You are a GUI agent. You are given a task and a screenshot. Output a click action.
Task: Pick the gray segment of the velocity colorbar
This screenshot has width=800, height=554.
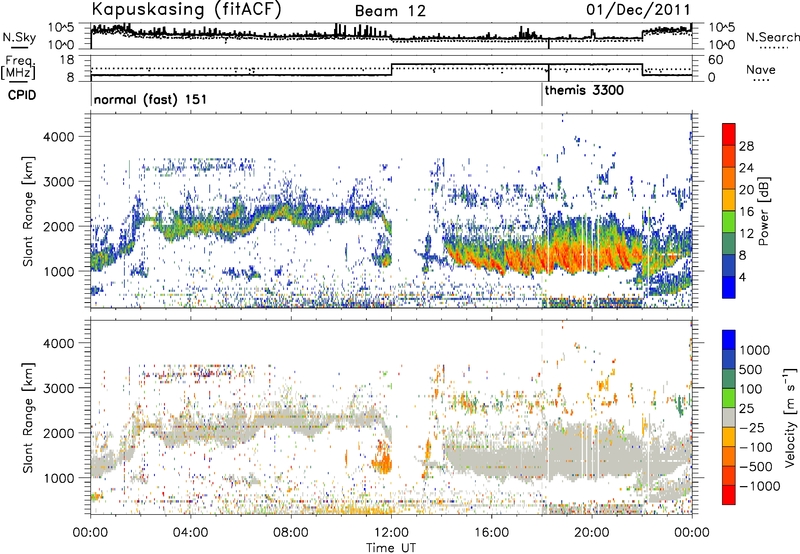click(729, 417)
